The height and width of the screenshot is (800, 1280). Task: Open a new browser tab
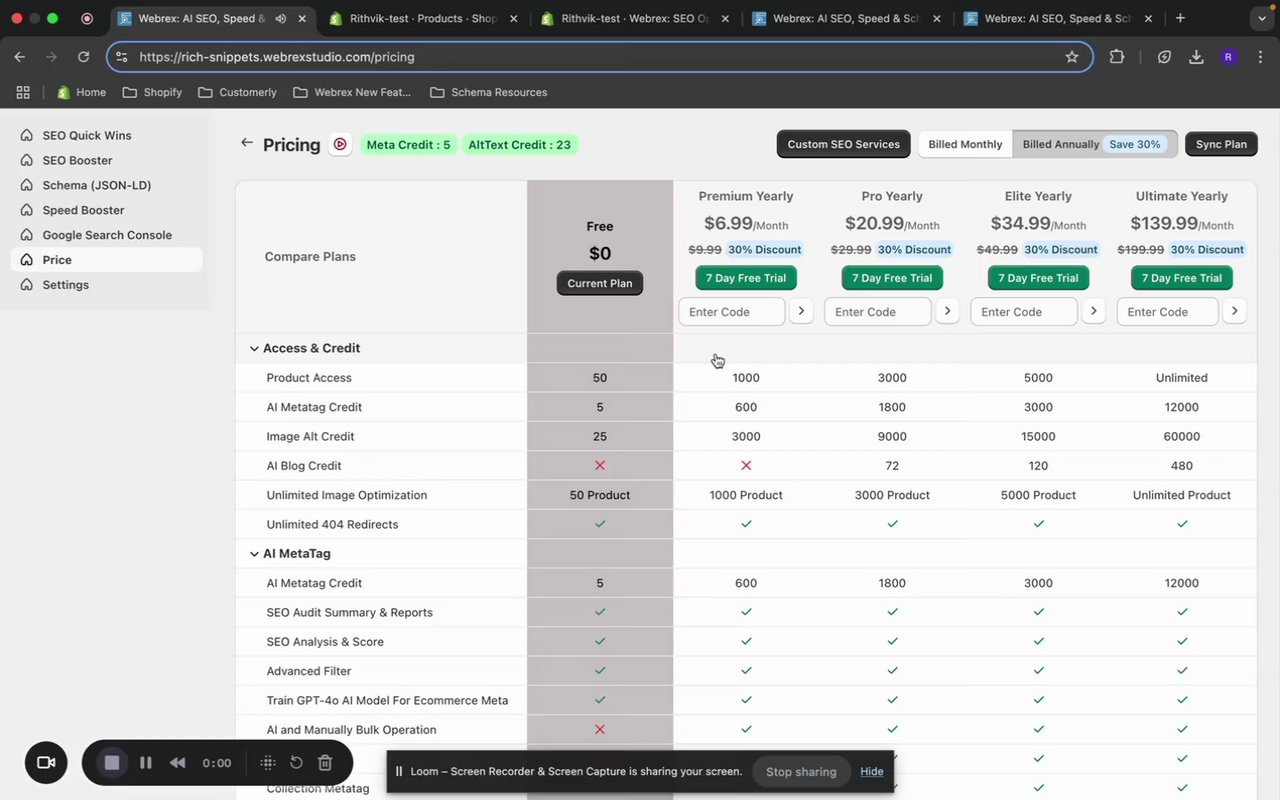pos(1181,18)
